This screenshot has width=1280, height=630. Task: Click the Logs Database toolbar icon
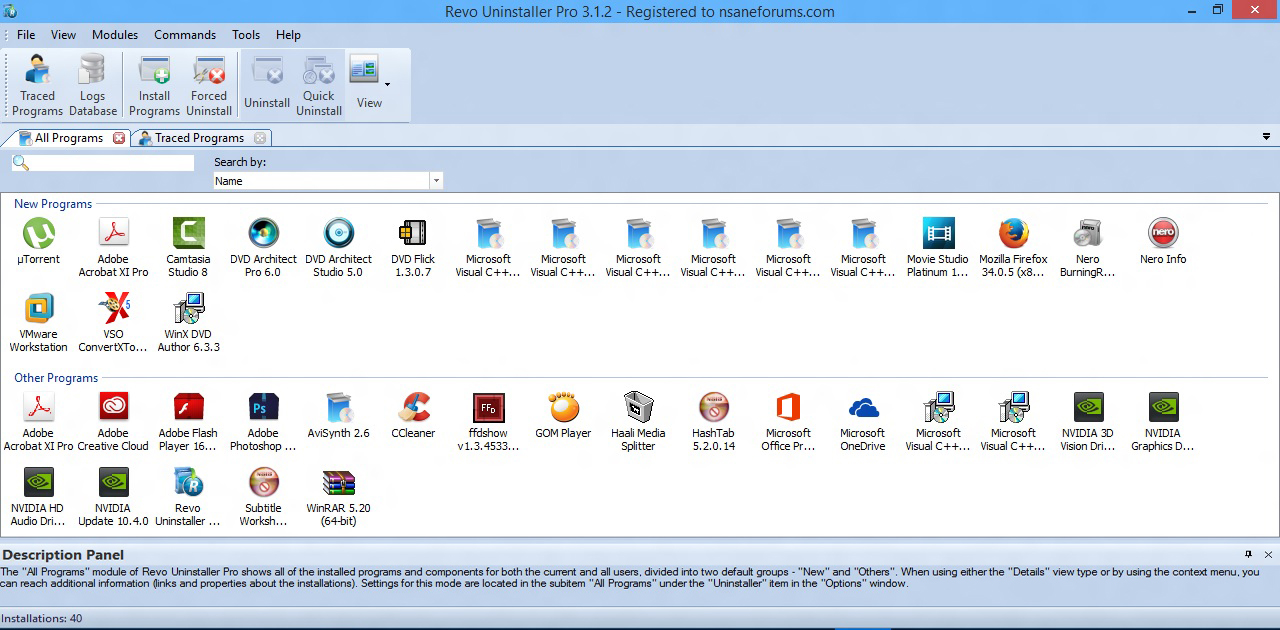(92, 86)
